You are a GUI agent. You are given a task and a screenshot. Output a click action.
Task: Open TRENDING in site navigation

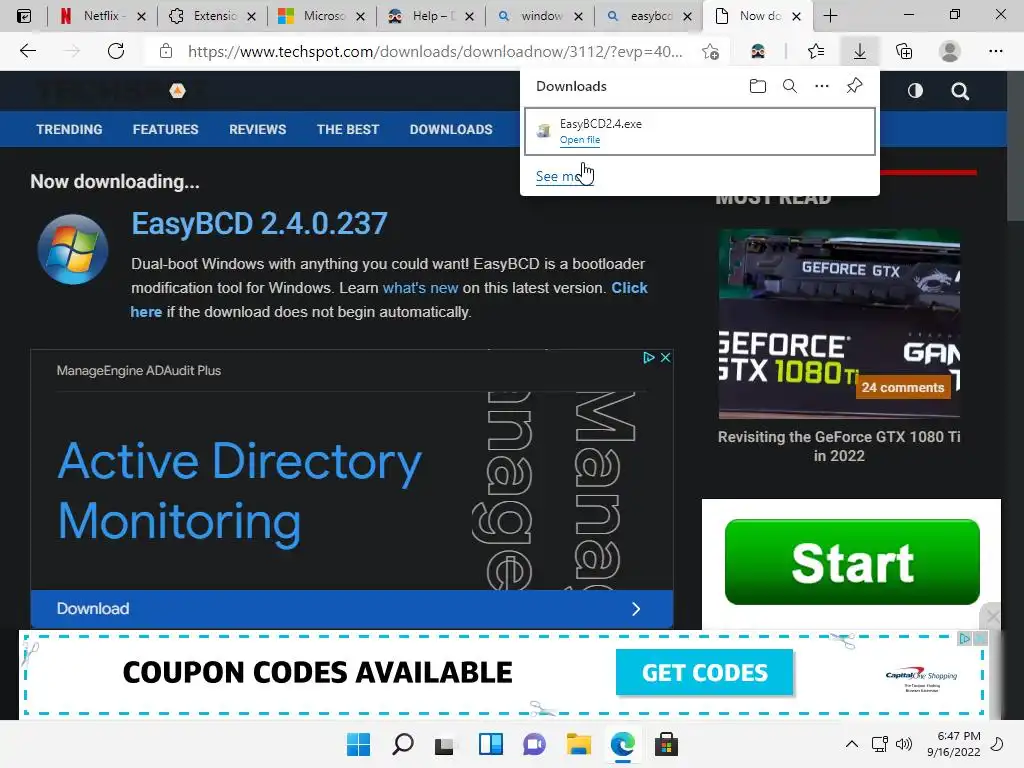[x=69, y=129]
